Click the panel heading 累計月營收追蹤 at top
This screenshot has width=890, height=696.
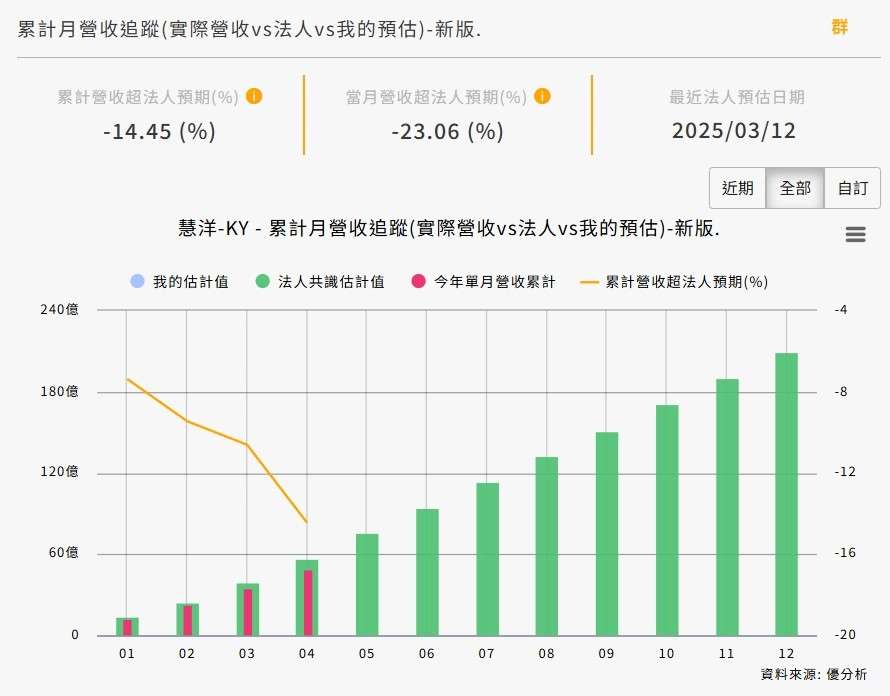point(249,29)
